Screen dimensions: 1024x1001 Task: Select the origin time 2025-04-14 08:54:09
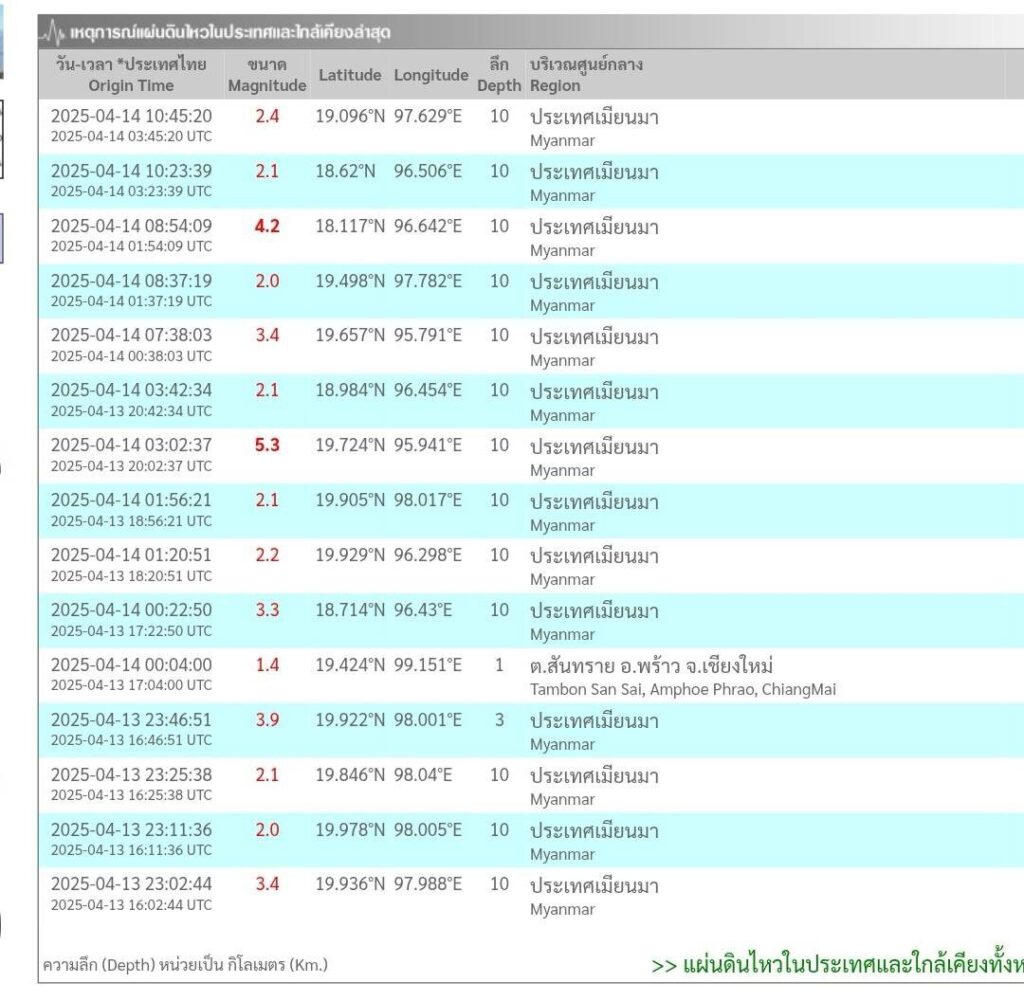(x=131, y=226)
